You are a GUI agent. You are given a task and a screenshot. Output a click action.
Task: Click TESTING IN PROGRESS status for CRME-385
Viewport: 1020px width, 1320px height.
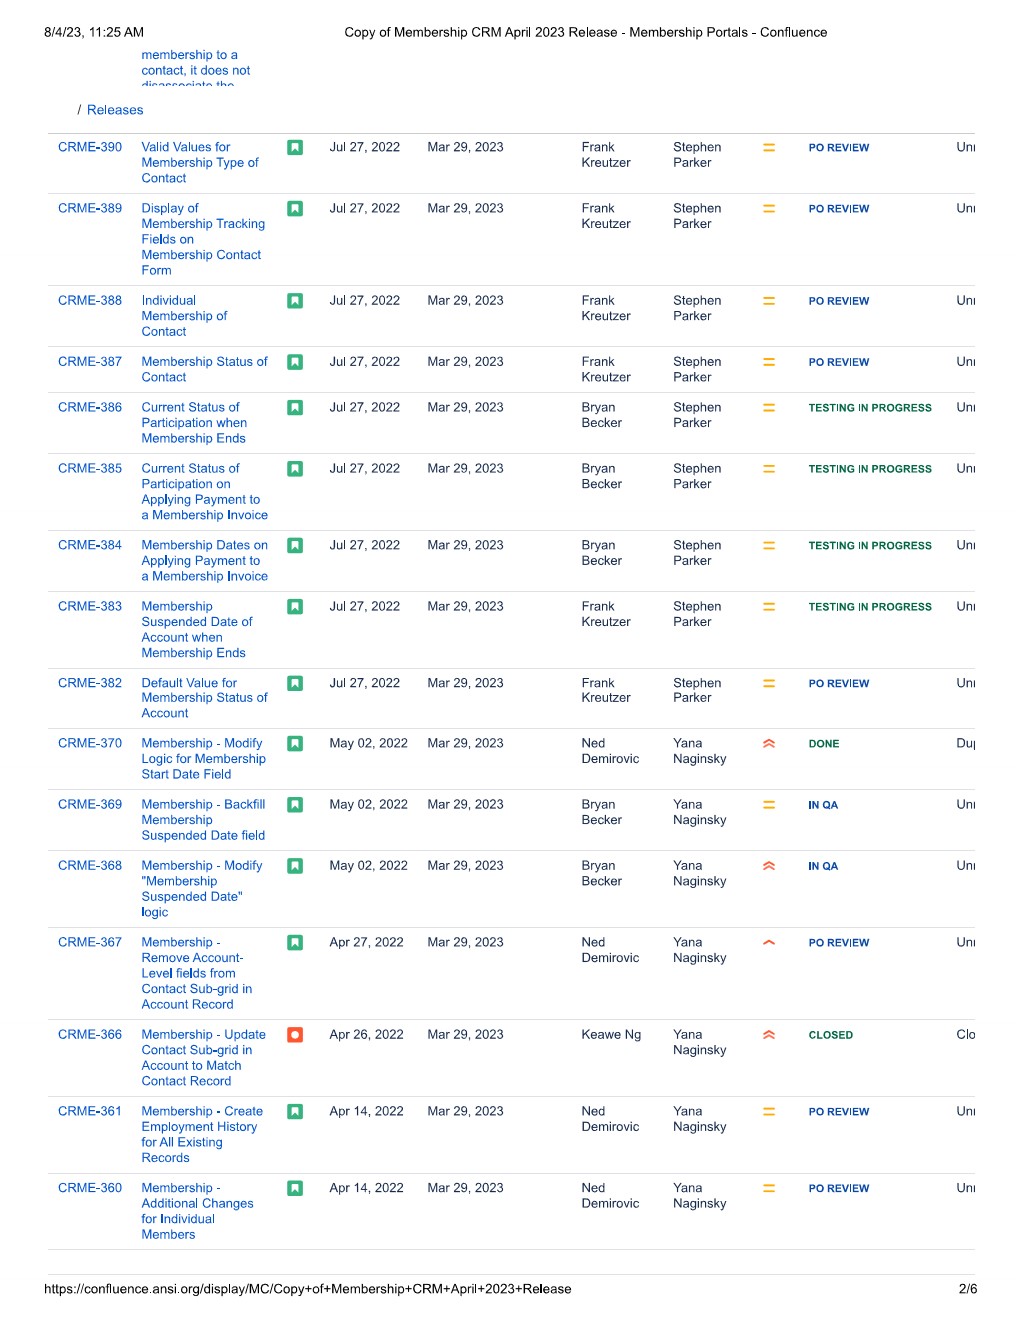[x=870, y=469]
